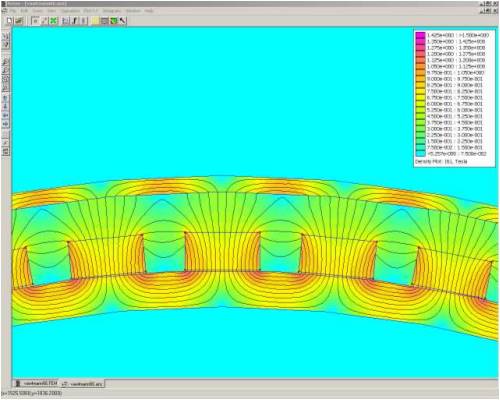Click the pan-left arrow icon on the left toolbar

click(x=6, y=115)
